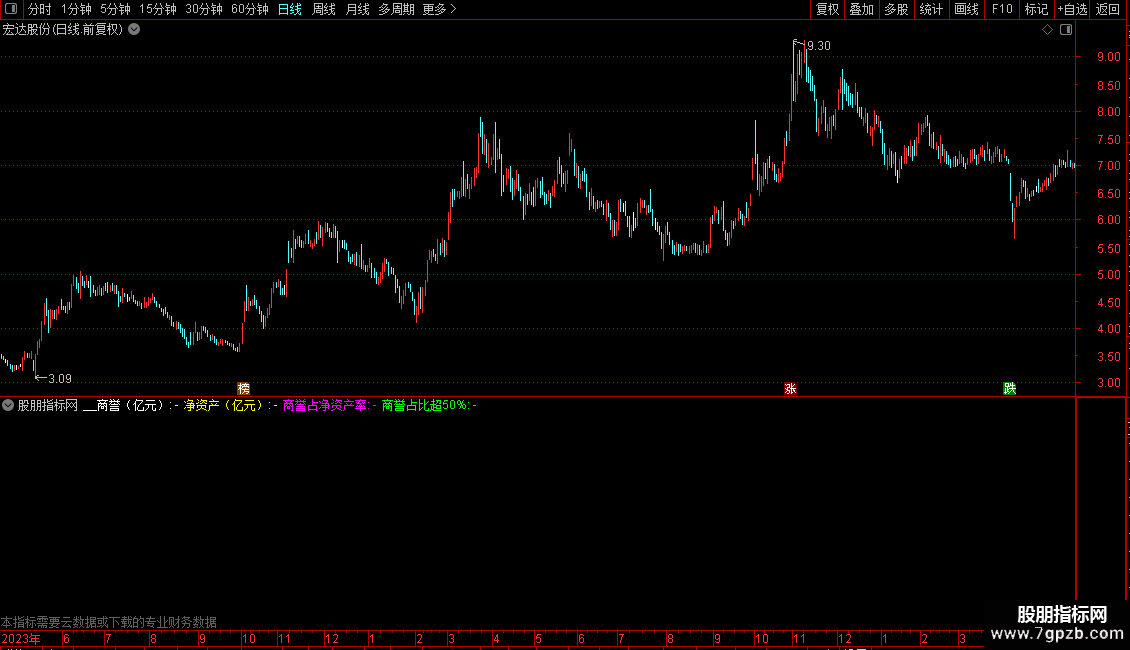Toggle the side panel icon in chart header
The width and height of the screenshot is (1130, 650).
point(1066,30)
